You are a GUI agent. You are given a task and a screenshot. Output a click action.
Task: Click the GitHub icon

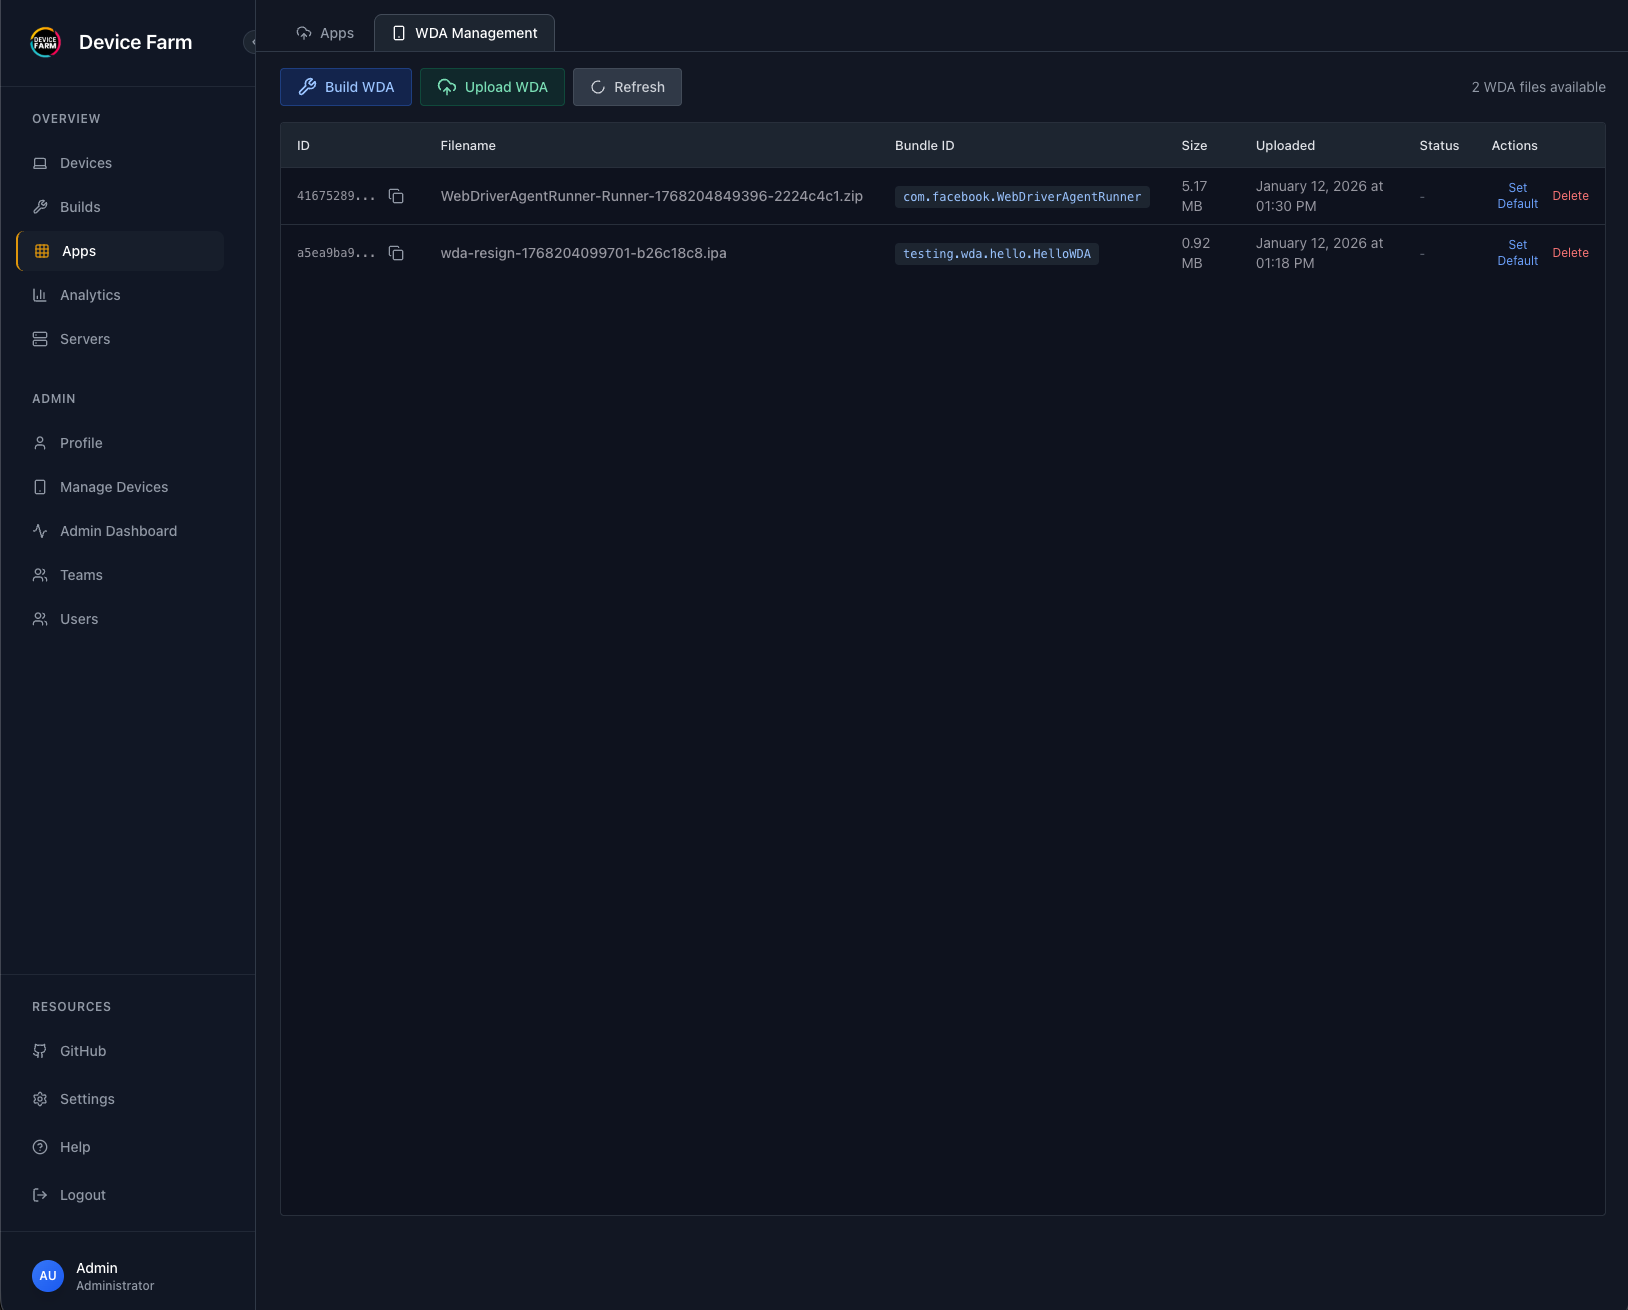(40, 1051)
